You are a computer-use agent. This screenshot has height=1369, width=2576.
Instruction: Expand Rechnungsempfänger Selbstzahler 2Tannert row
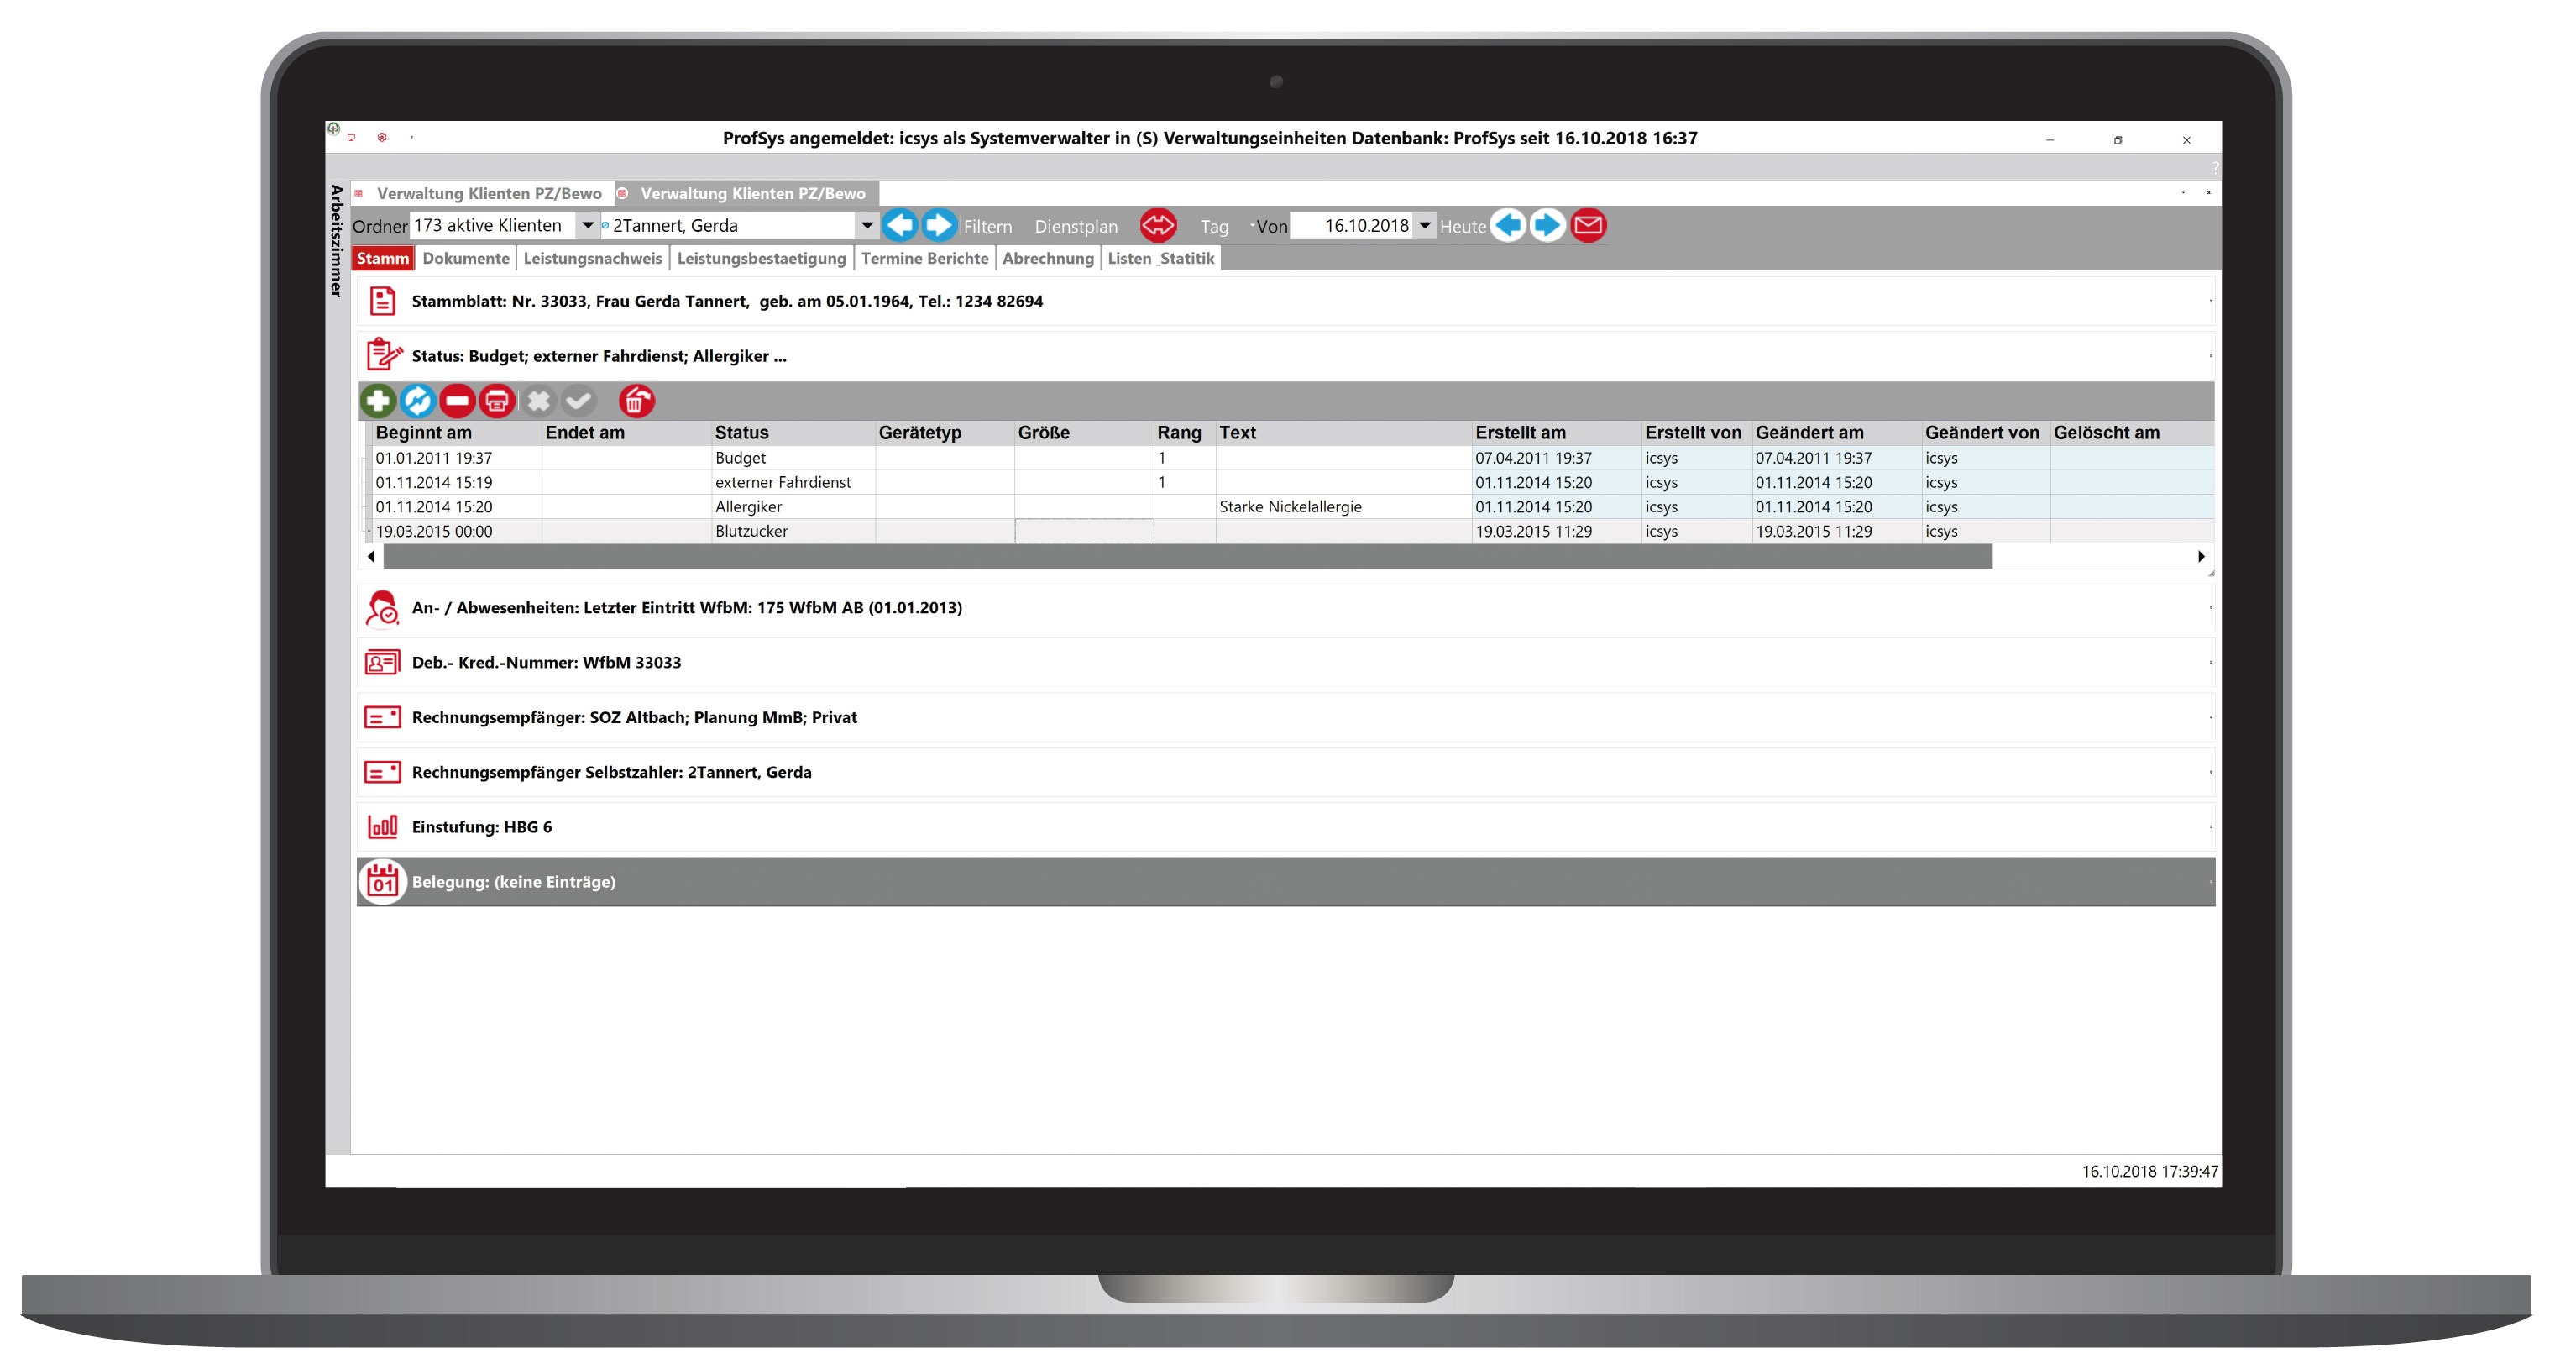[x=1286, y=773]
